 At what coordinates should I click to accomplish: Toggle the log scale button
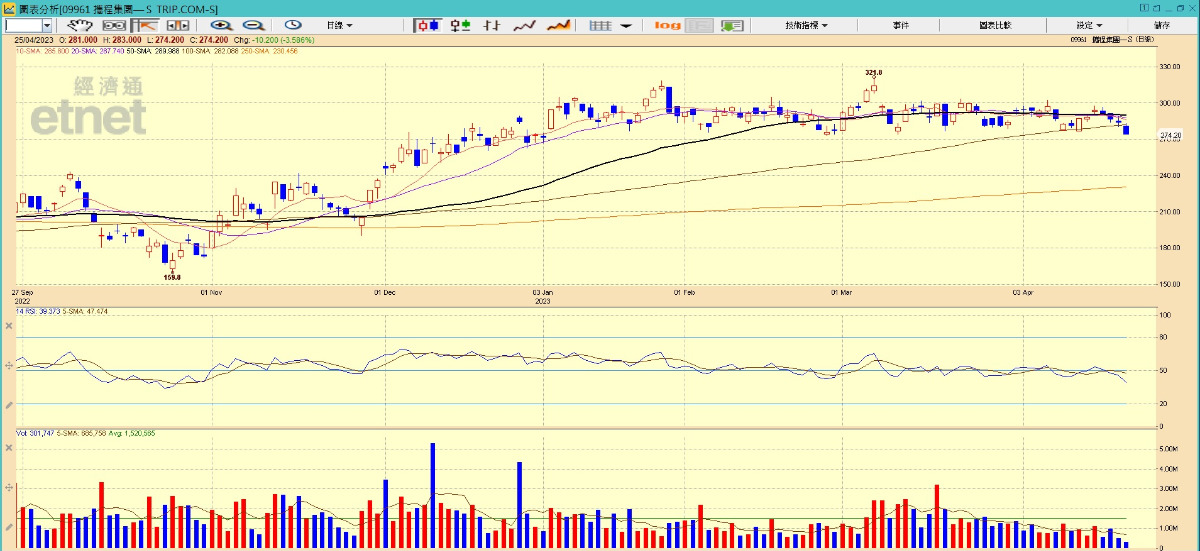click(x=667, y=25)
